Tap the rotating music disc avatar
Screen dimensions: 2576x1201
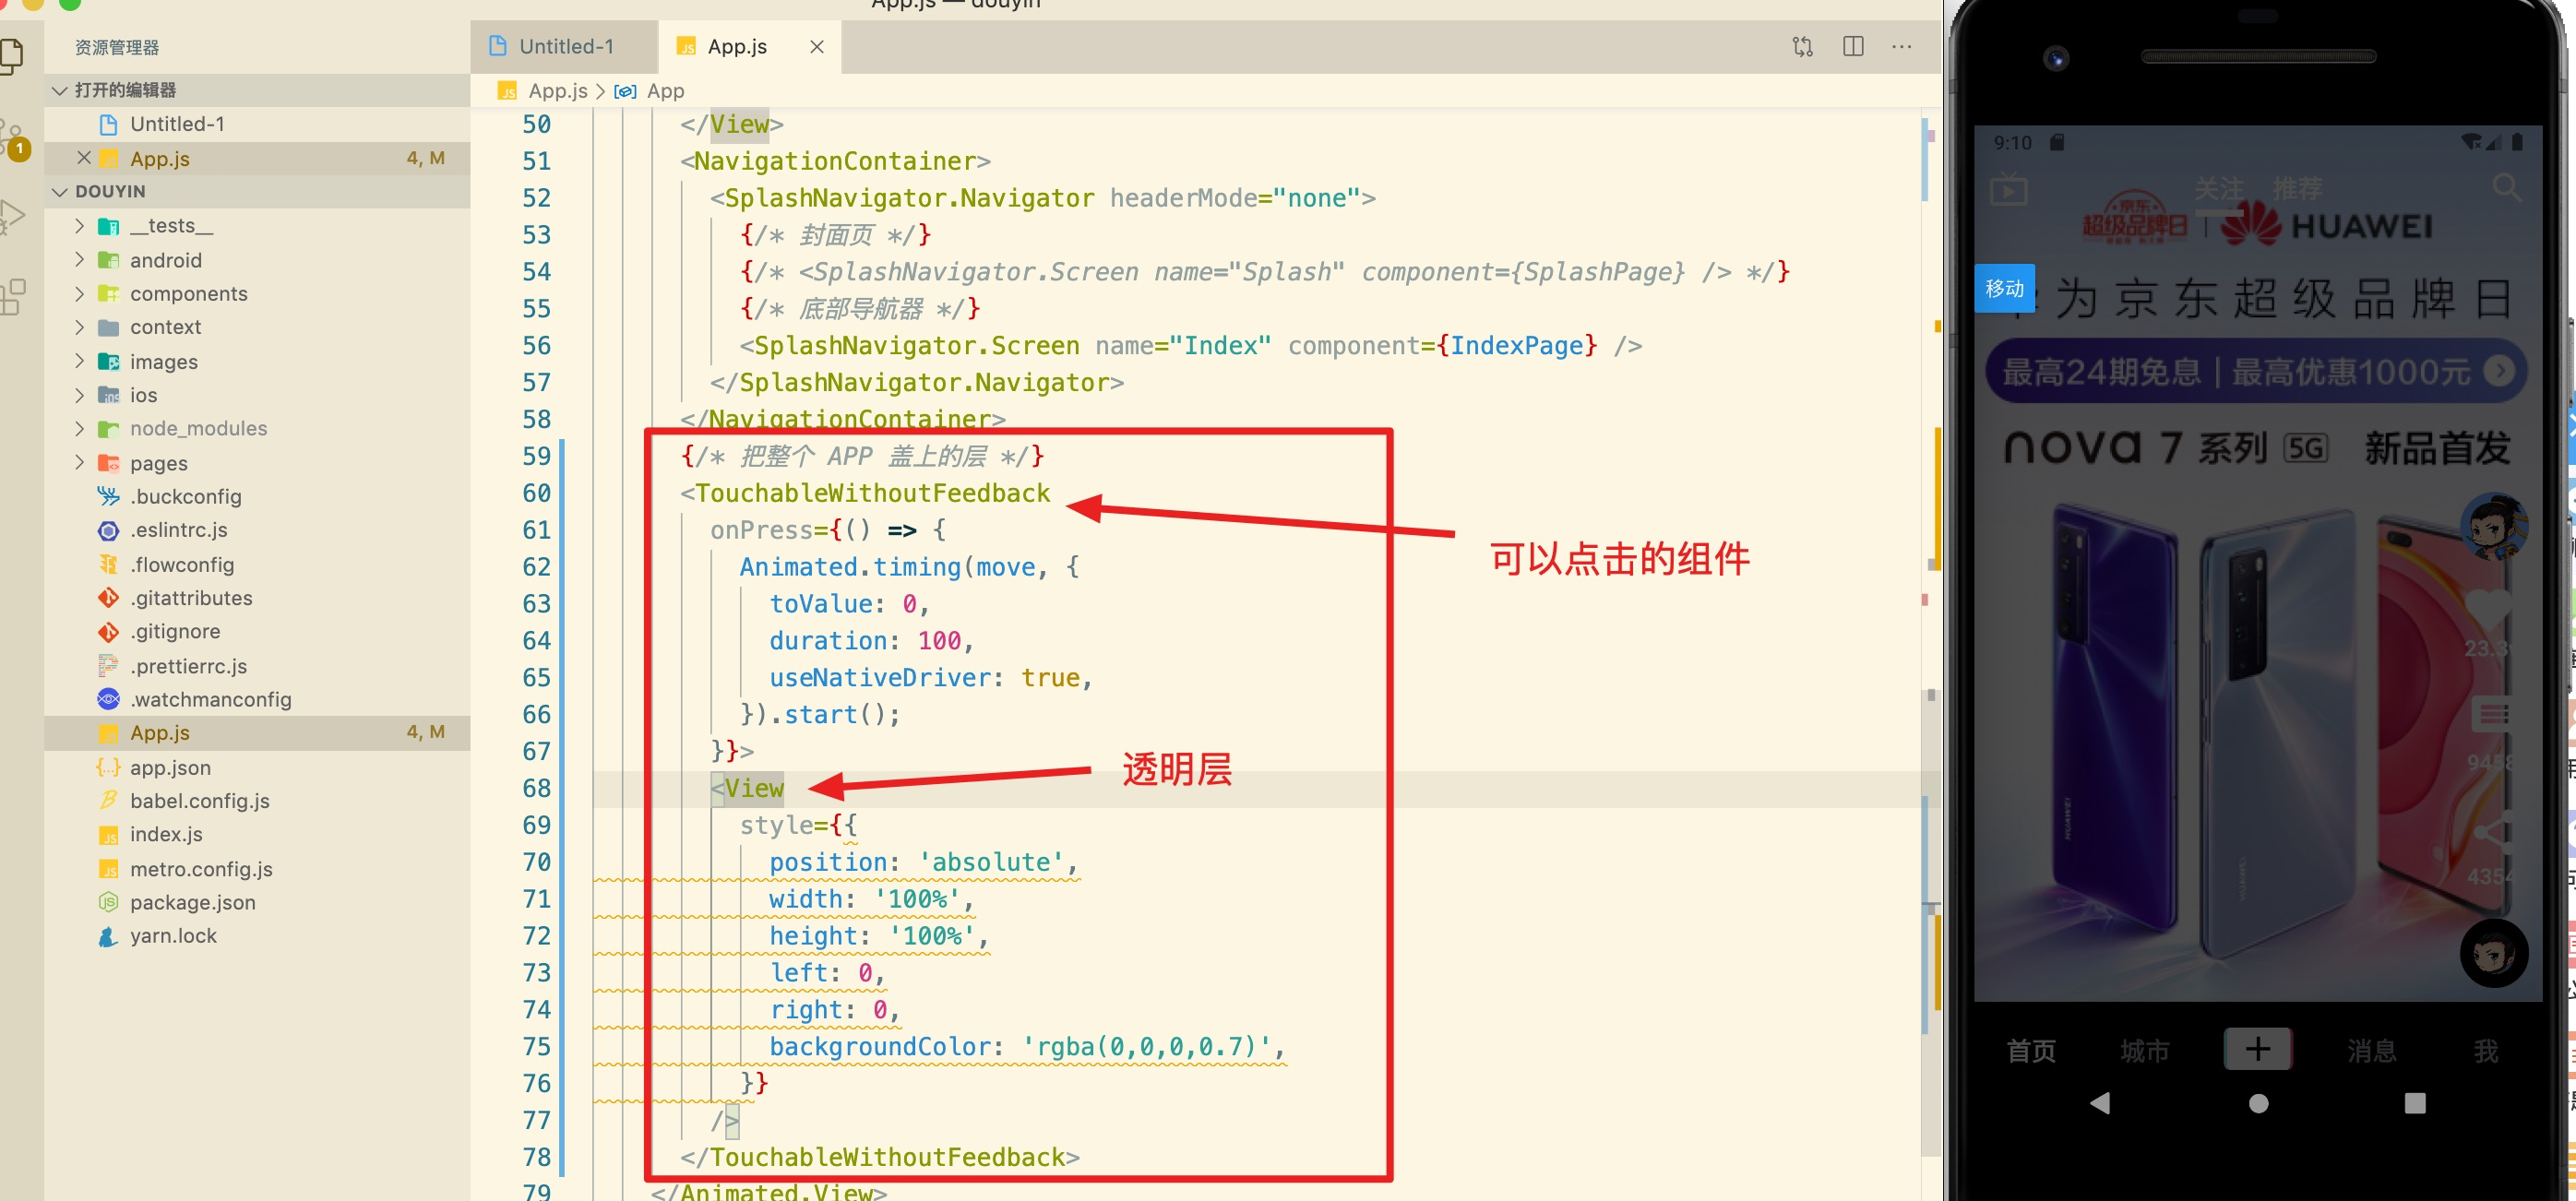(x=2494, y=953)
